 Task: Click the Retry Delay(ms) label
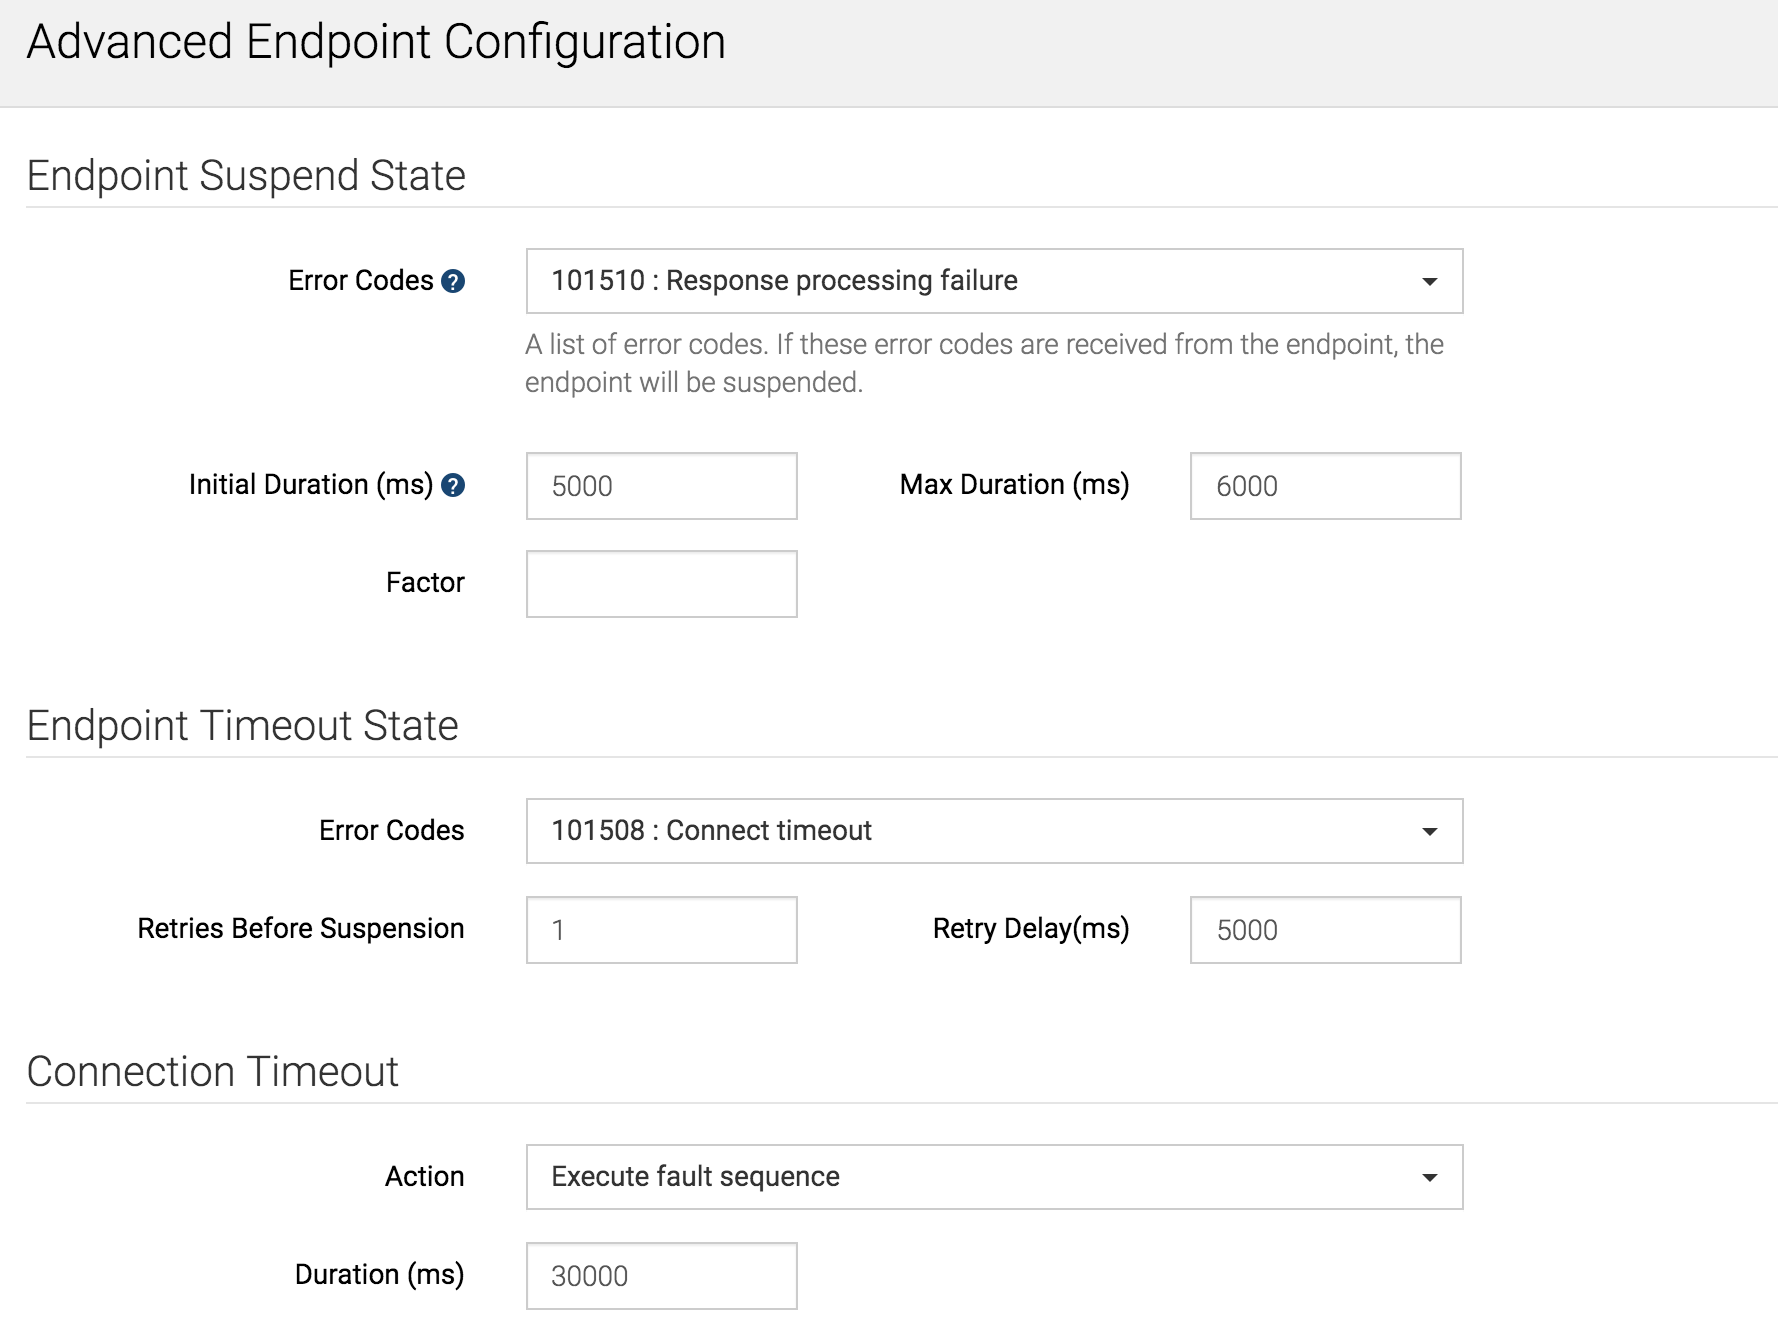[x=1030, y=929]
